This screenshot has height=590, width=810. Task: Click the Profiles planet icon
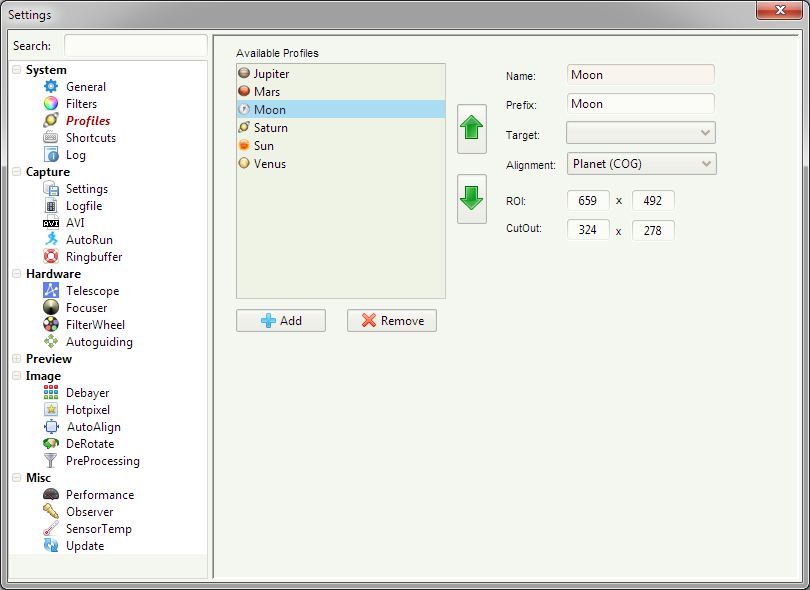click(51, 120)
